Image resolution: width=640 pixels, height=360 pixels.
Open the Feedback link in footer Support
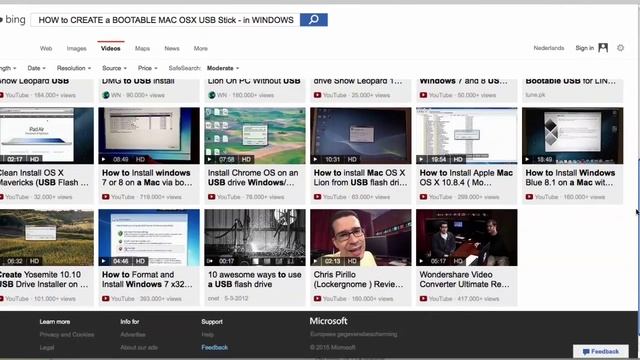tap(214, 347)
